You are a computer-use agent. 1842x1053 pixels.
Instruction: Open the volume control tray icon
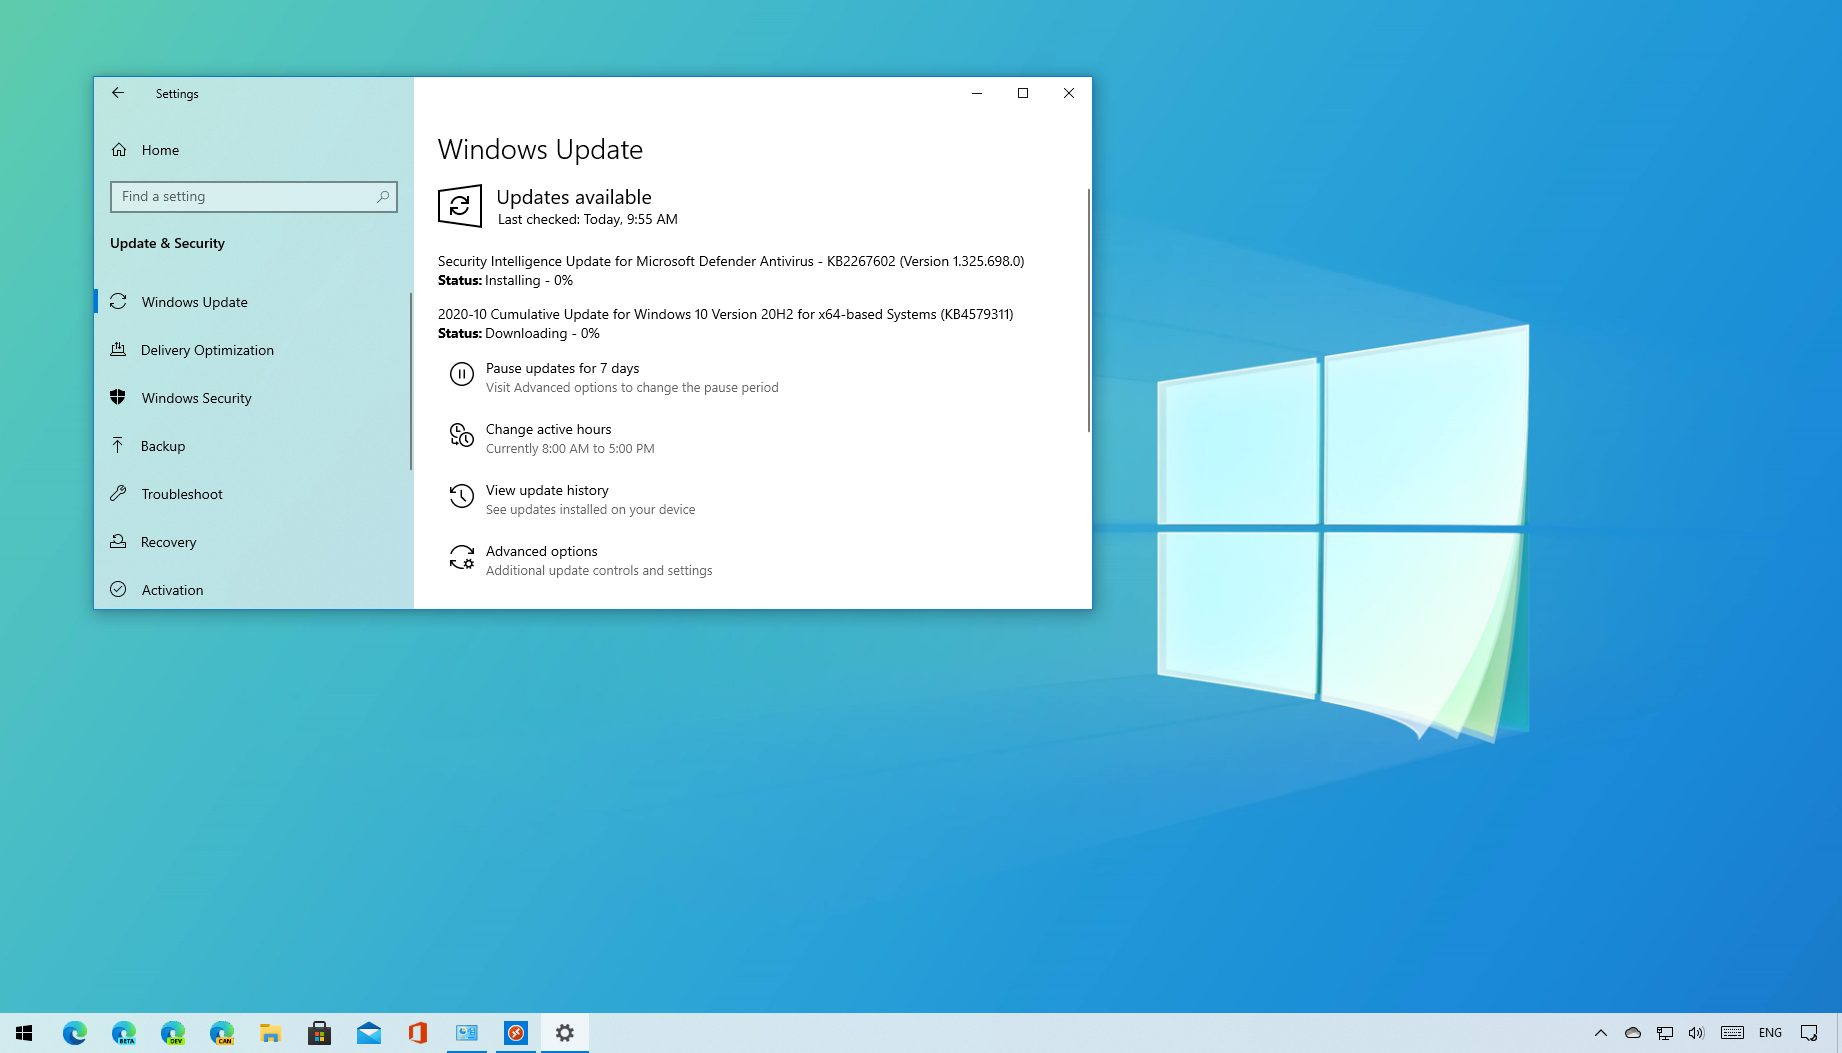pyautogui.click(x=1696, y=1033)
